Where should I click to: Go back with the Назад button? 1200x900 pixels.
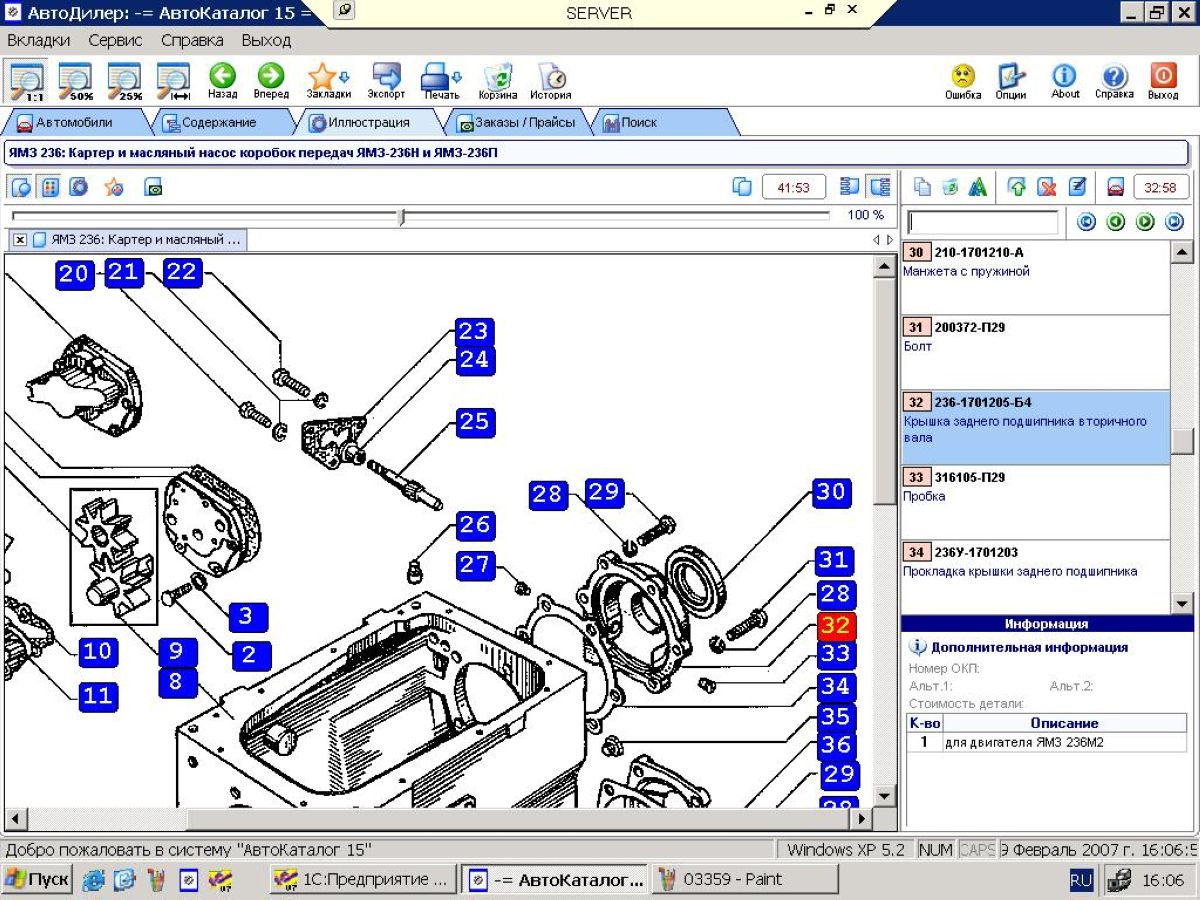coord(222,80)
